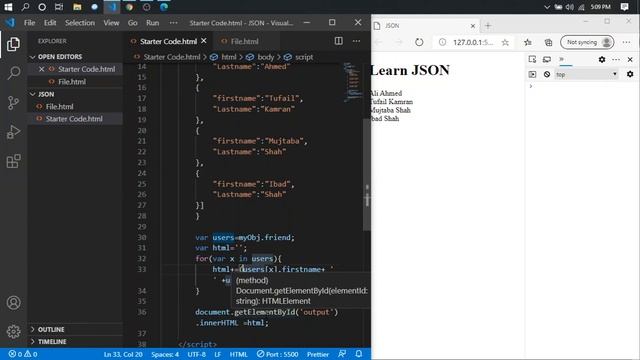640x360 pixels.
Task: Open the Selection menu
Action: [x=80, y=22]
